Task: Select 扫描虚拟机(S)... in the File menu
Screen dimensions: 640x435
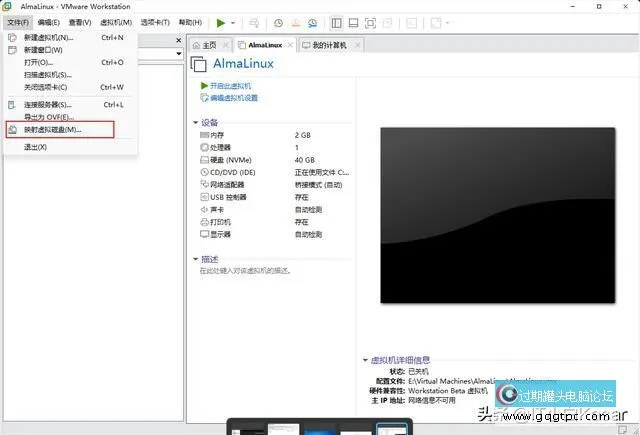Action: pos(70,75)
